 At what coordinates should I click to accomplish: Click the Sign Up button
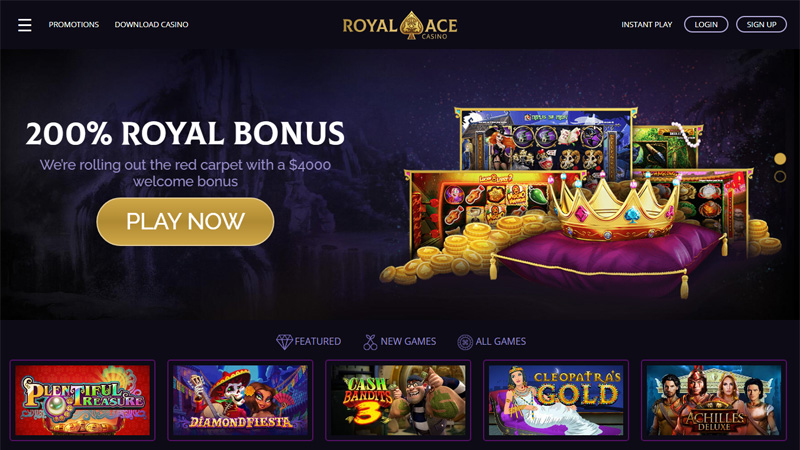click(x=761, y=24)
